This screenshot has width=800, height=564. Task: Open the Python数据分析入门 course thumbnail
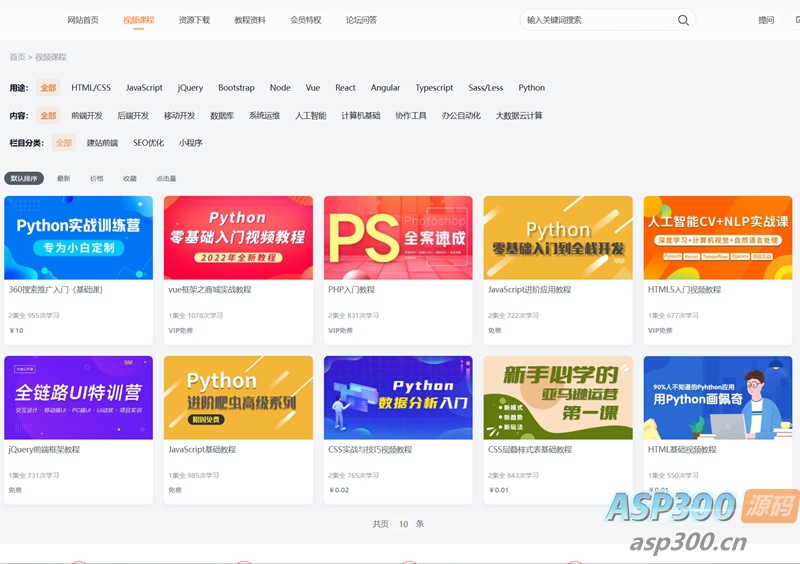tap(398, 397)
